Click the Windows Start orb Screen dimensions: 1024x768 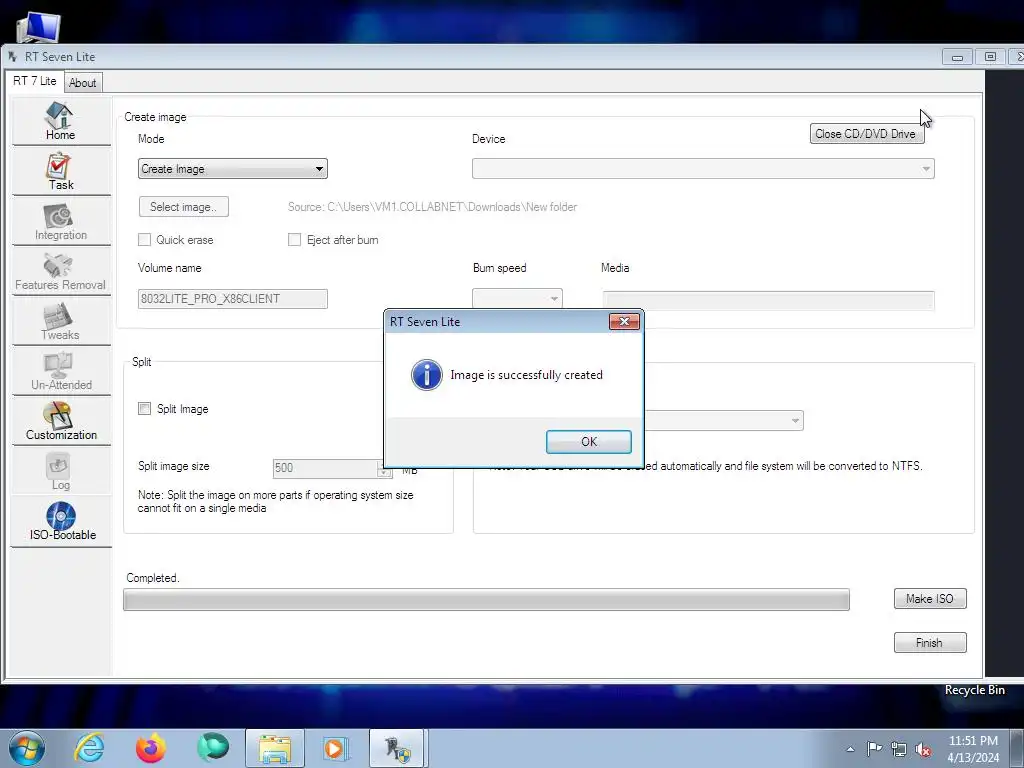coord(27,748)
